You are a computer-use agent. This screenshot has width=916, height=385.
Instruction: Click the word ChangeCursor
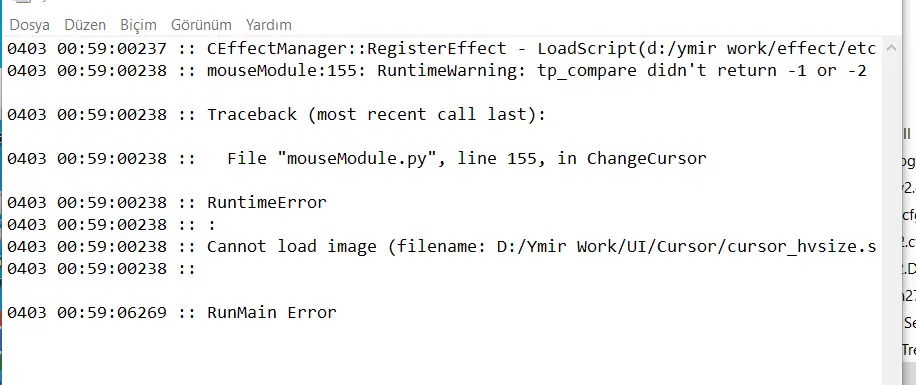(x=647, y=158)
